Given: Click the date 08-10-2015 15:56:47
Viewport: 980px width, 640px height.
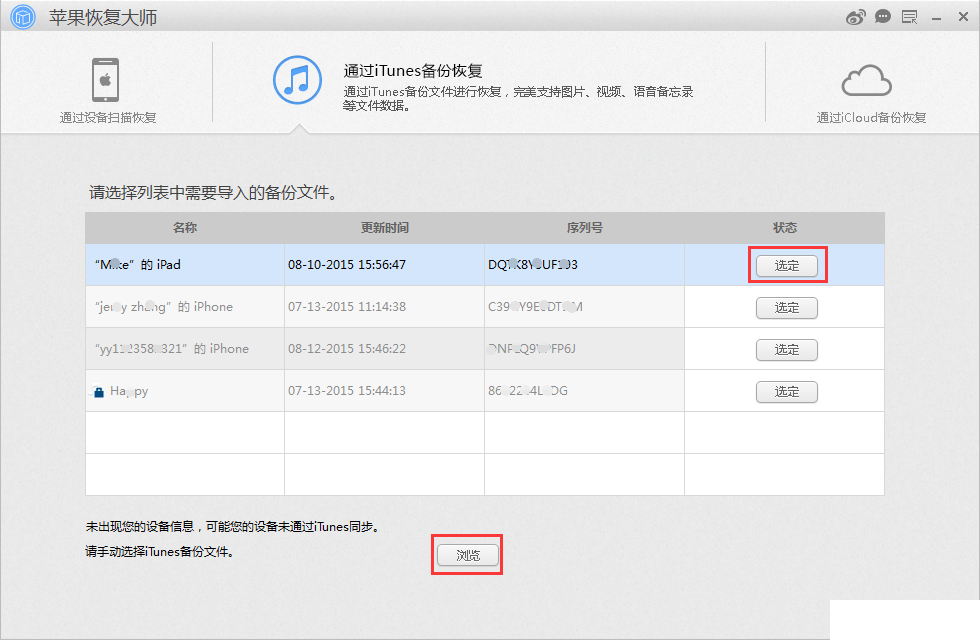Looking at the screenshot, I should point(347,265).
